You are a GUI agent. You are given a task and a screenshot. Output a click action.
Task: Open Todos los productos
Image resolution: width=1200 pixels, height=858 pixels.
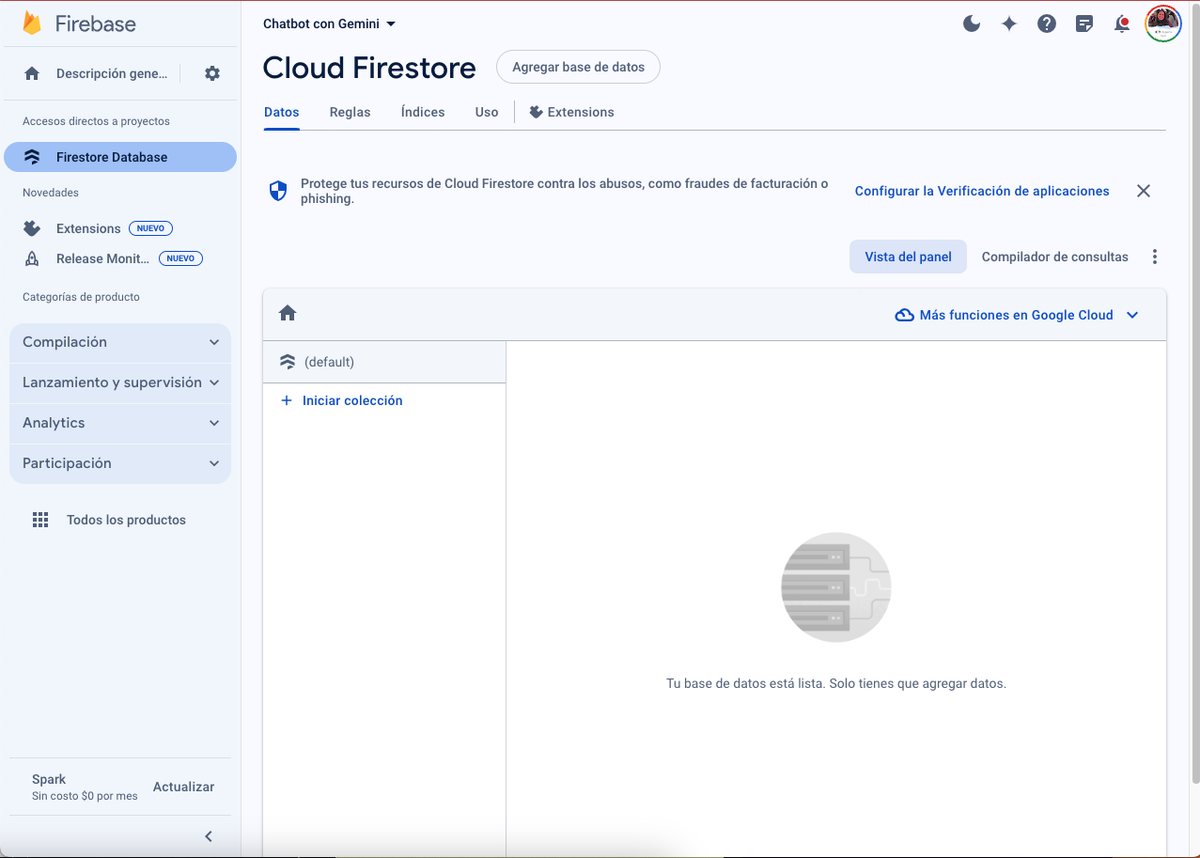click(109, 520)
